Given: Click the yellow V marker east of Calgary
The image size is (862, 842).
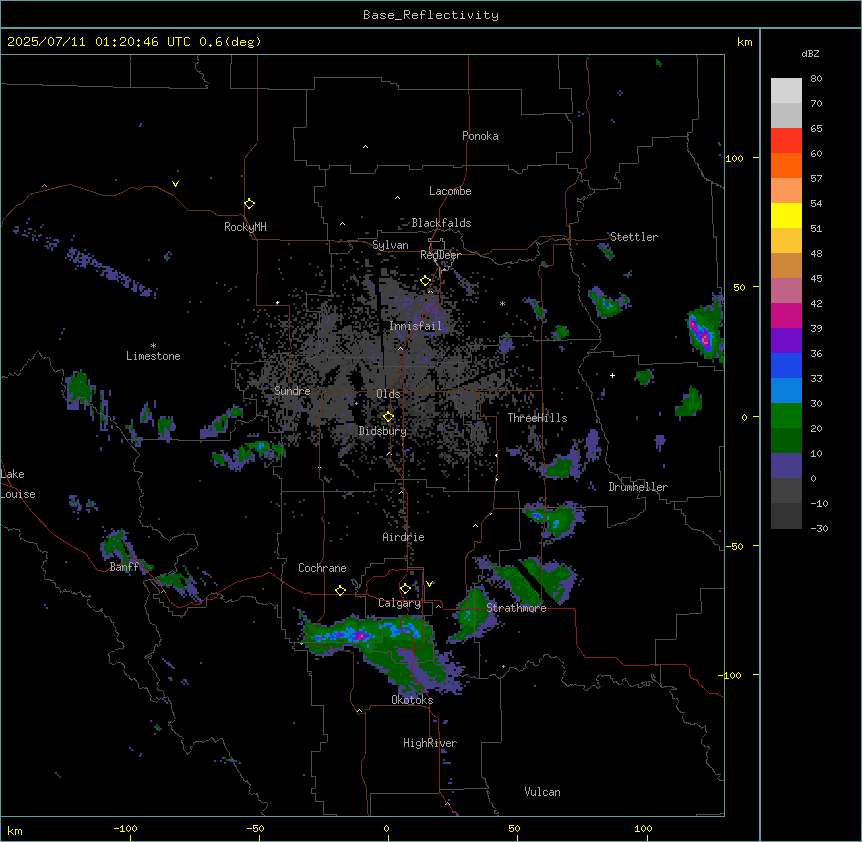Looking at the screenshot, I should pyautogui.click(x=429, y=584).
